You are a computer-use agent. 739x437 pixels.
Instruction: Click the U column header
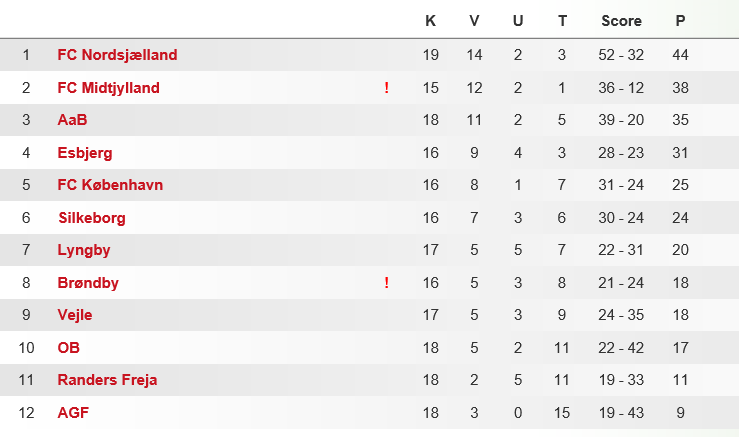click(x=517, y=21)
